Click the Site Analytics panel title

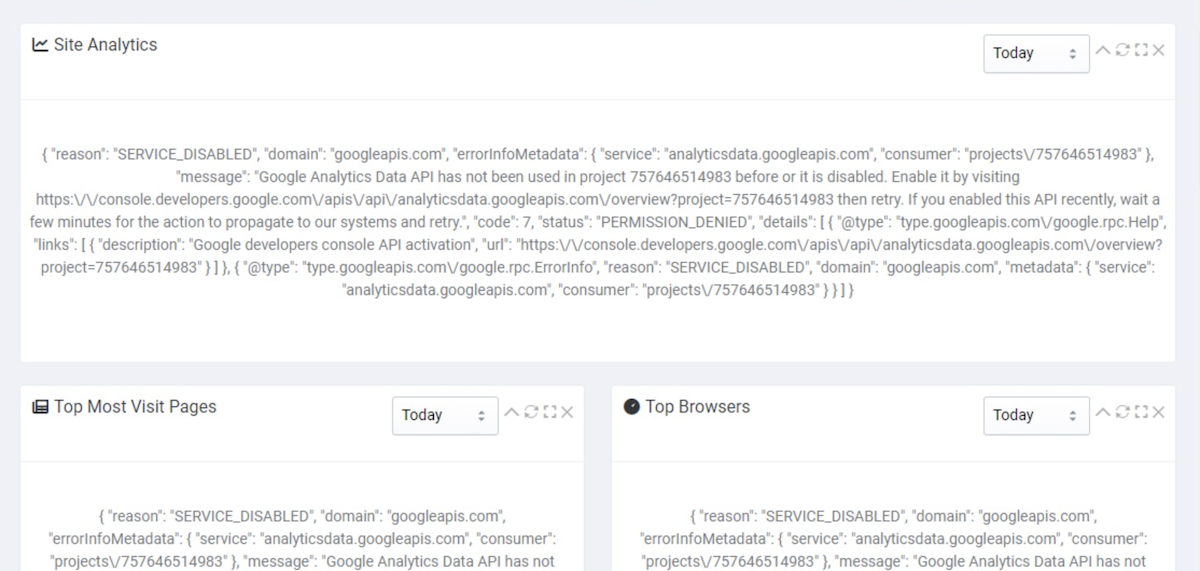[105, 45]
